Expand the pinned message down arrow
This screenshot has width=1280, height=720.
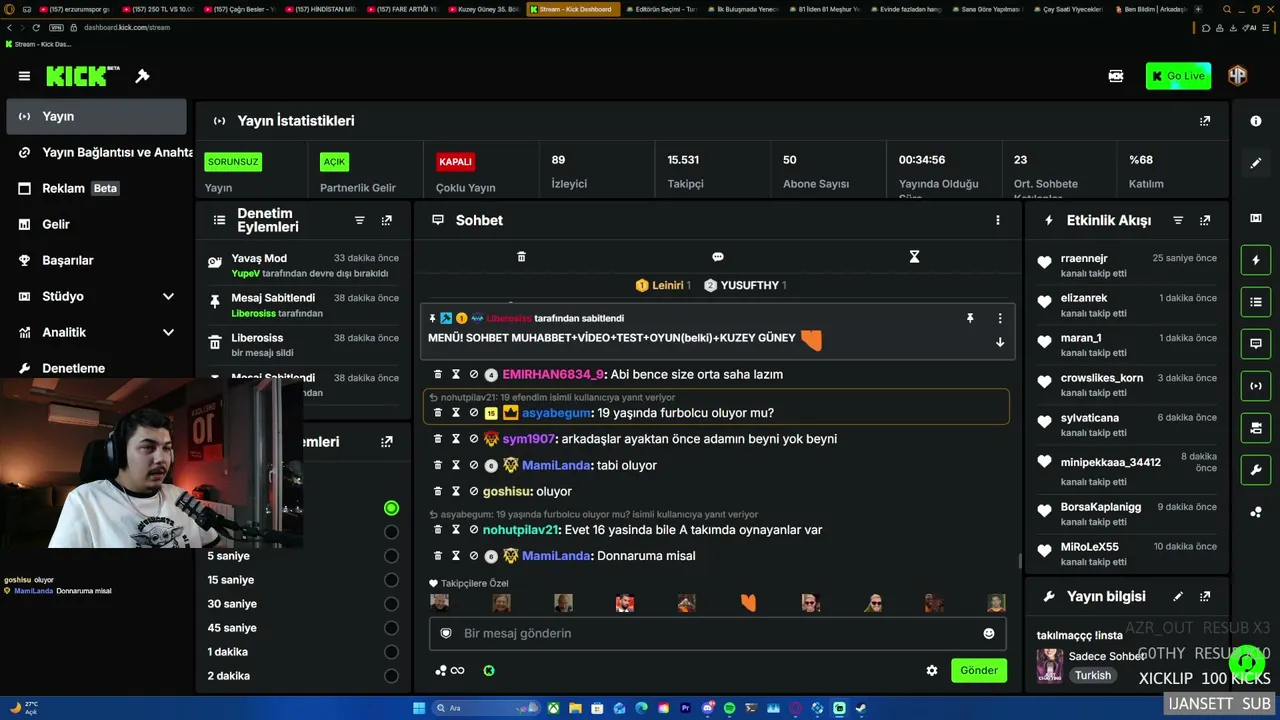point(1000,342)
